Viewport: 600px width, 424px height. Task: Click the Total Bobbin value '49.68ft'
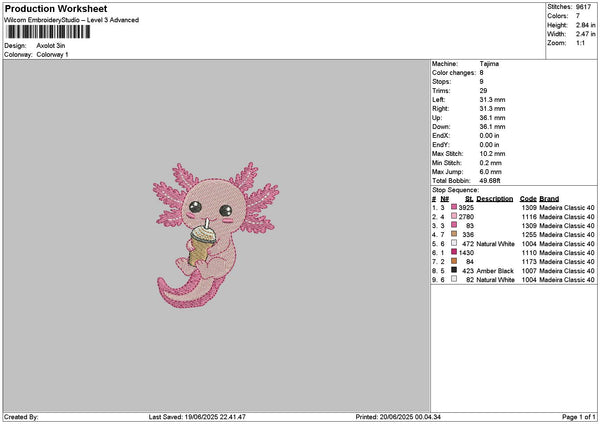pyautogui.click(x=490, y=181)
